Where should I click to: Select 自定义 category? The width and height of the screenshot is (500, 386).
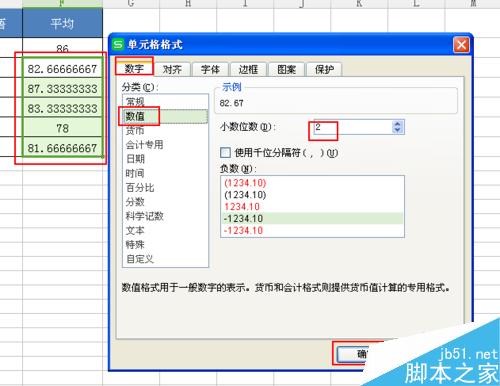point(165,259)
